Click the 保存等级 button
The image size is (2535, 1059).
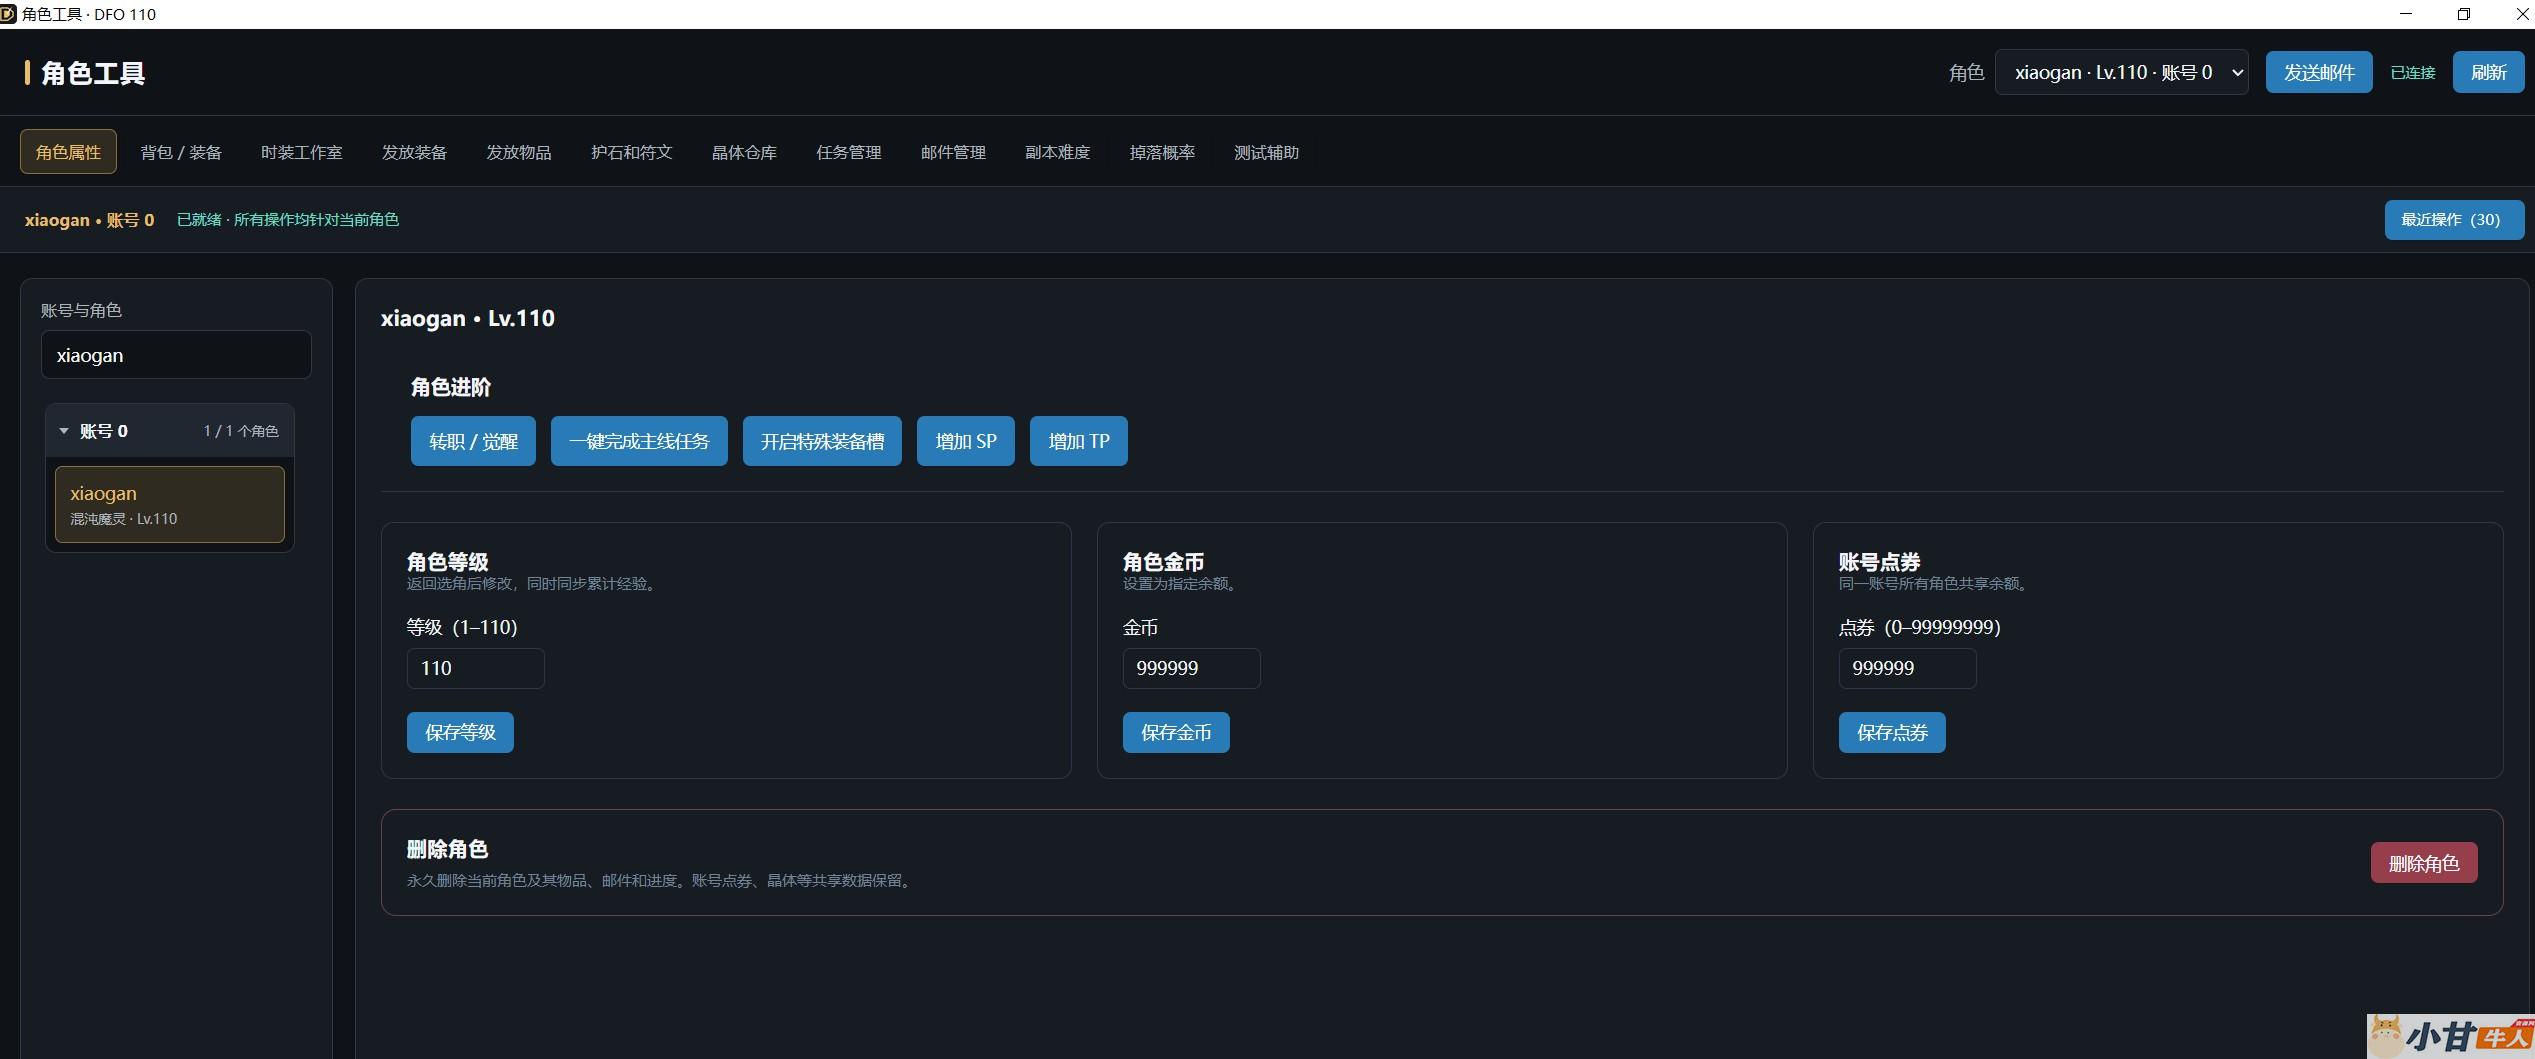(x=460, y=732)
